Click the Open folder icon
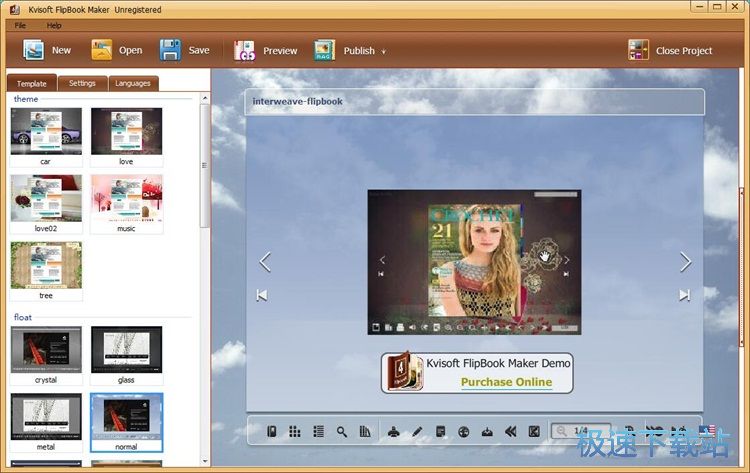 click(x=101, y=50)
